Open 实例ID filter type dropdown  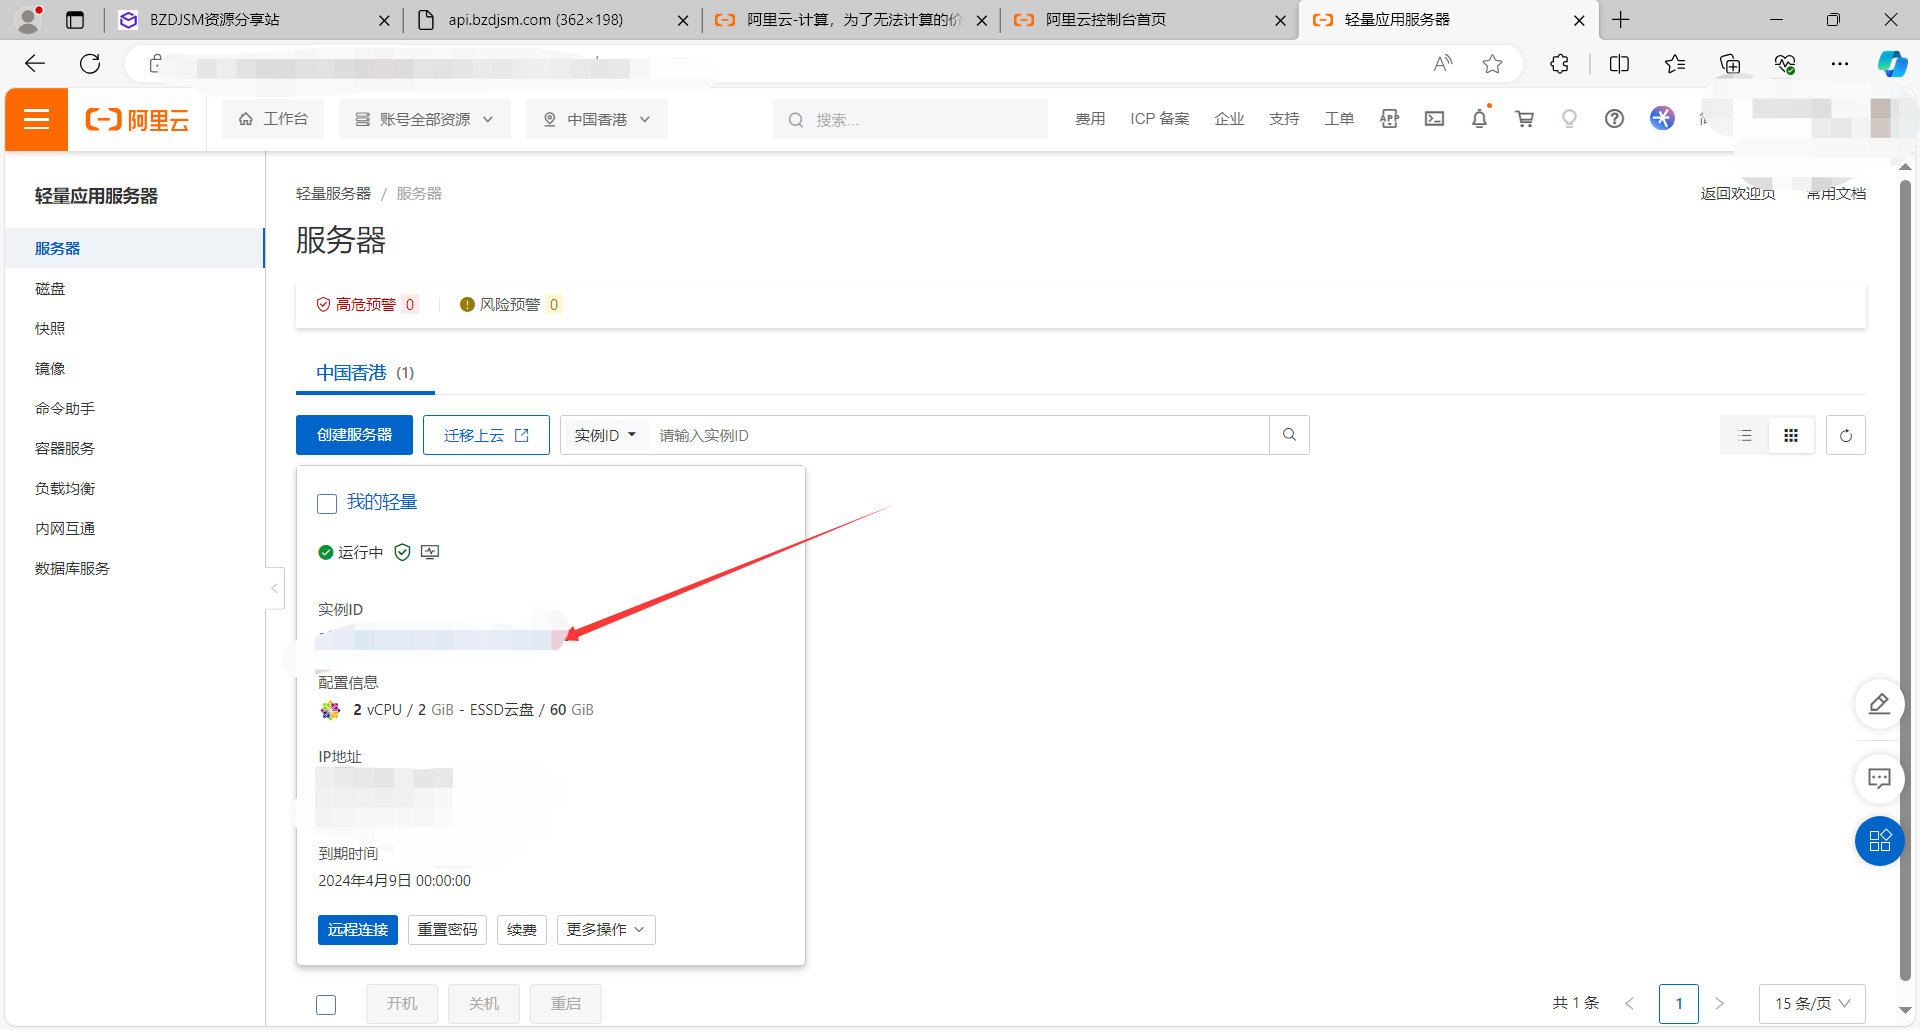coord(605,435)
